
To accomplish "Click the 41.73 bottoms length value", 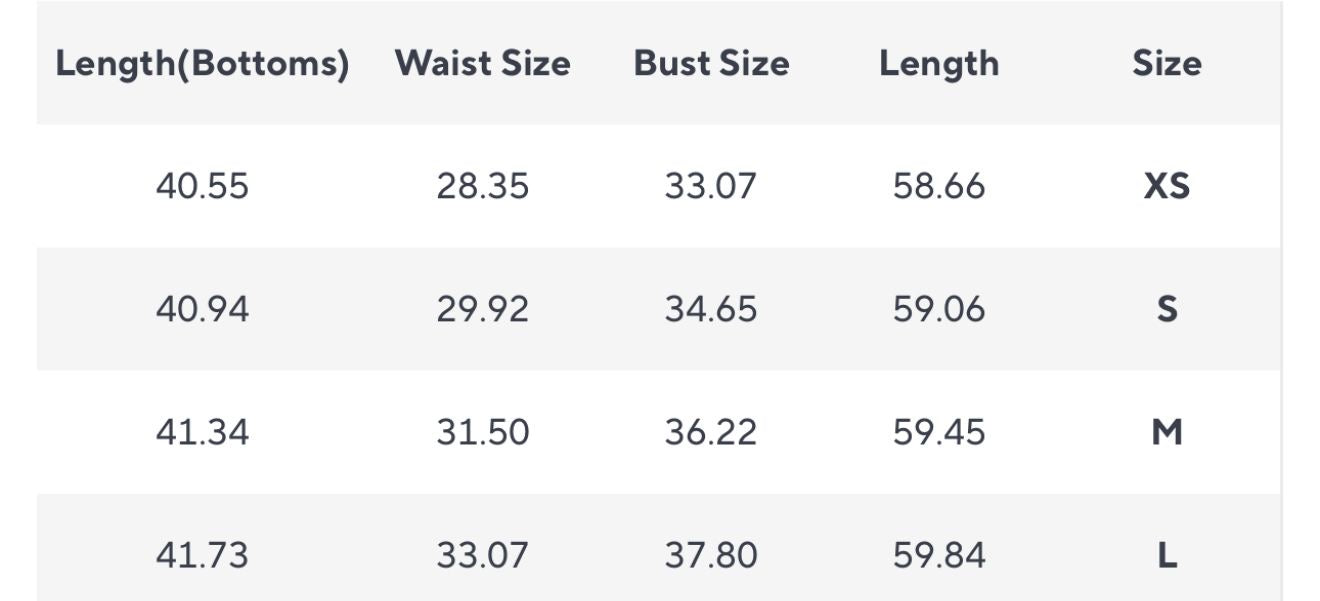I will pos(202,555).
